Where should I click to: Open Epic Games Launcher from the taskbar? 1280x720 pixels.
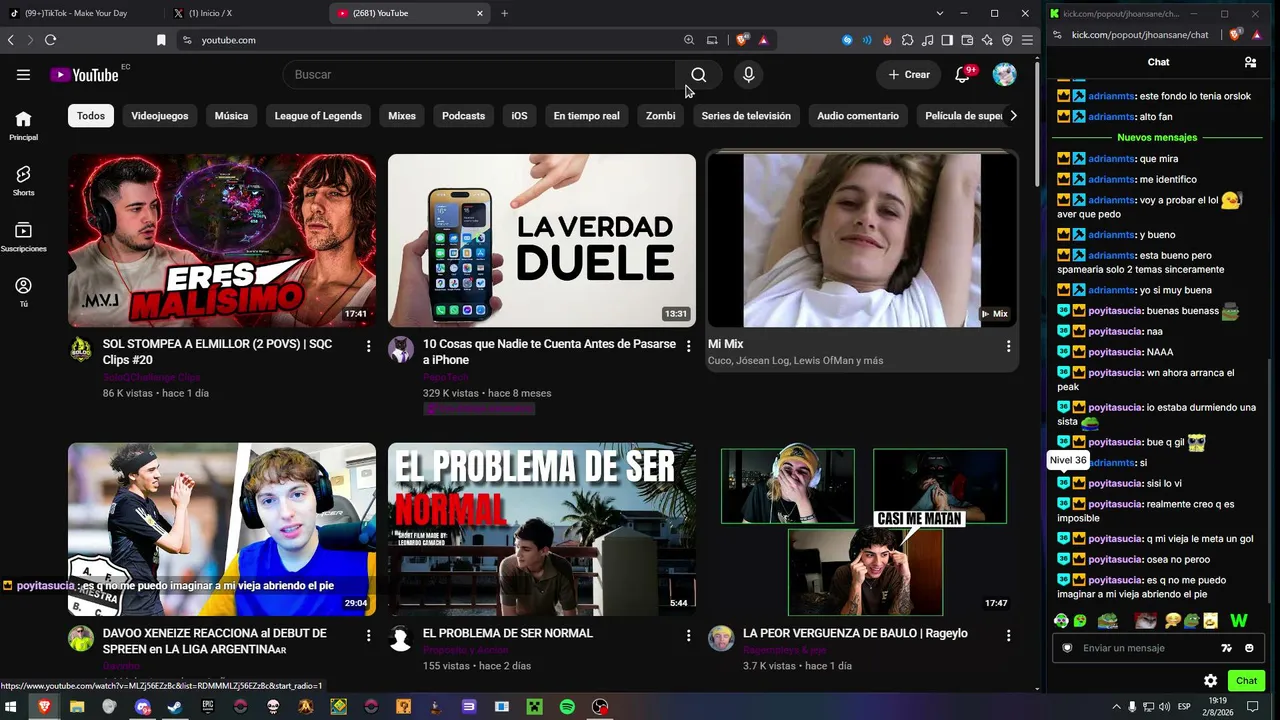(208, 707)
